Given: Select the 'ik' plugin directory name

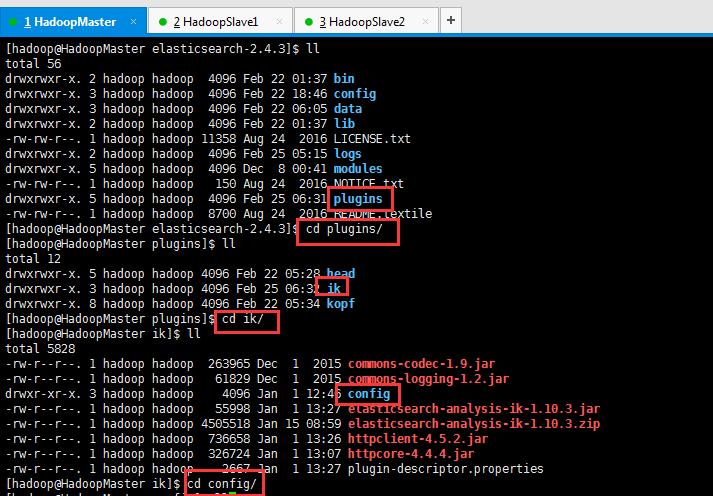Looking at the screenshot, I should (334, 289).
